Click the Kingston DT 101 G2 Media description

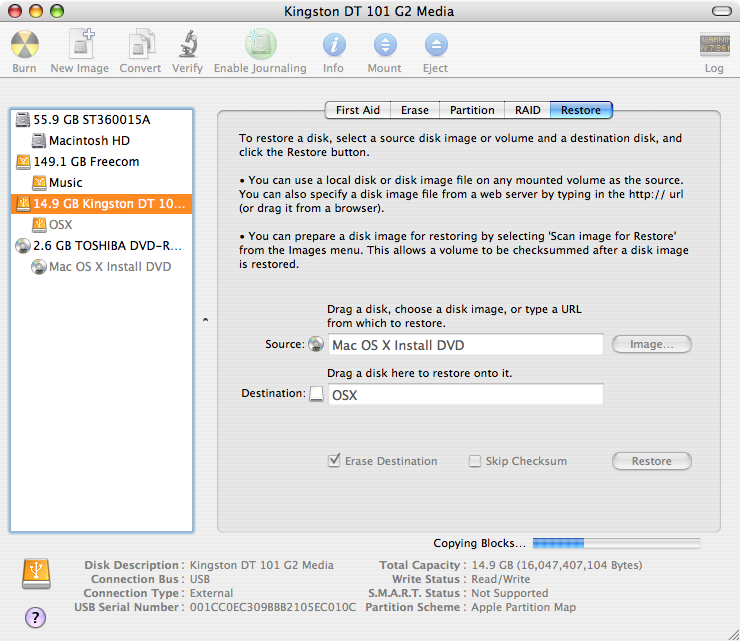[x=261, y=565]
